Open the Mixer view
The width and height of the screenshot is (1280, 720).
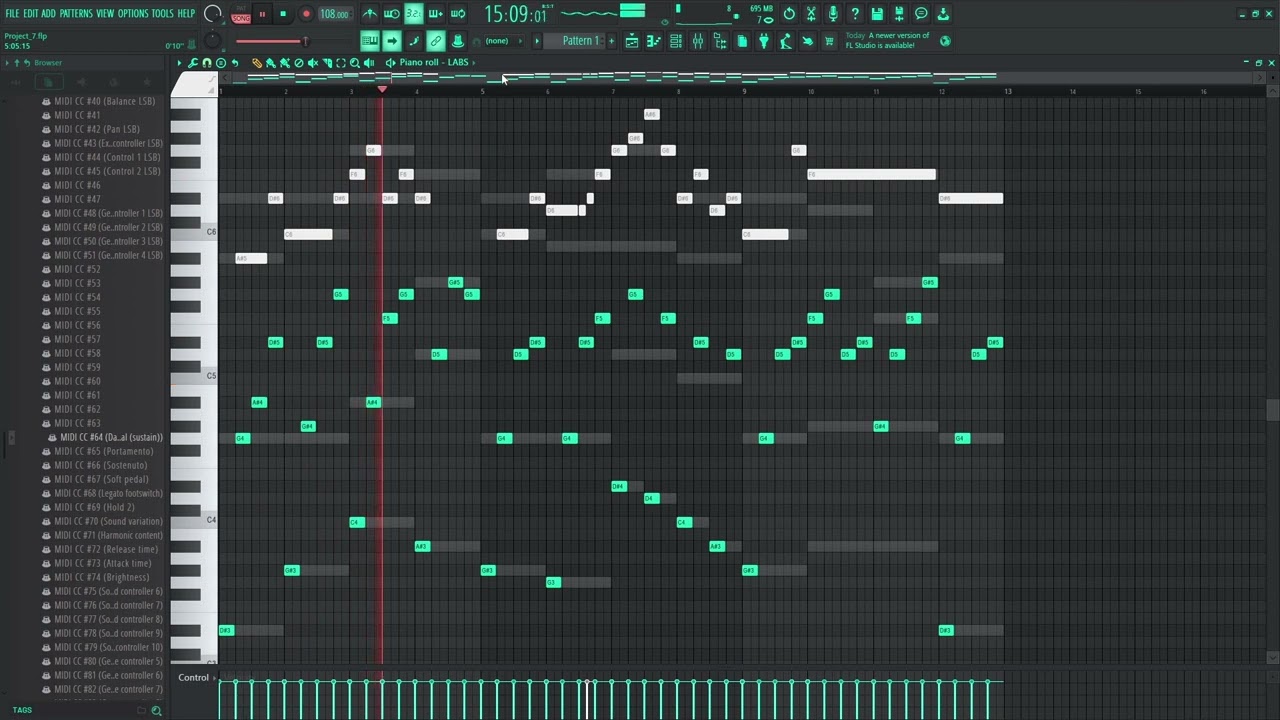click(x=698, y=41)
